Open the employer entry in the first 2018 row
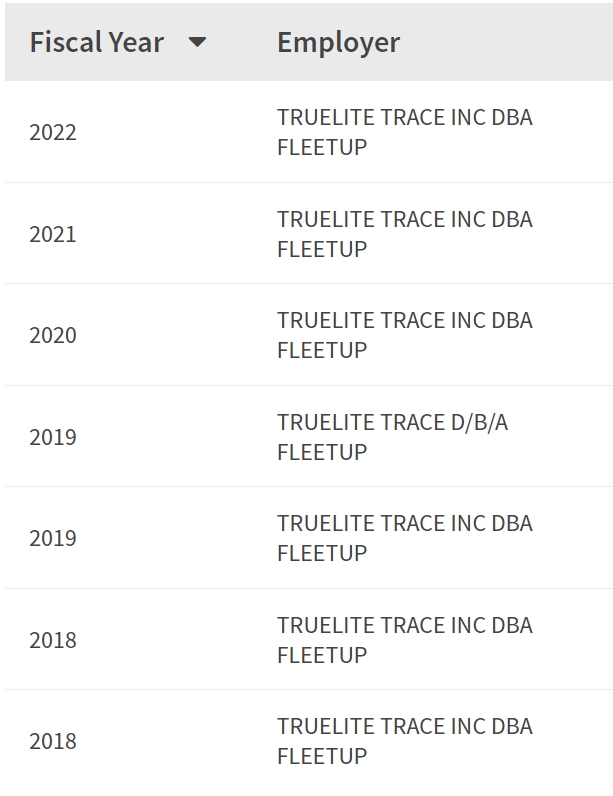Viewport: 613px width, 796px height. click(x=404, y=640)
